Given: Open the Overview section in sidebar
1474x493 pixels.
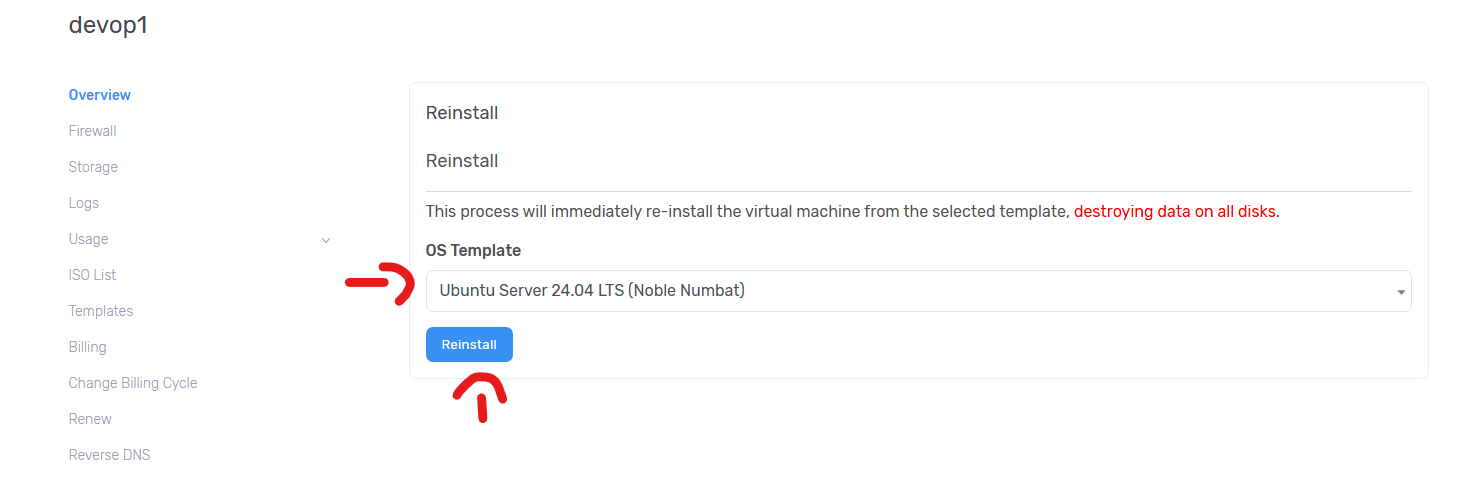Looking at the screenshot, I should point(99,95).
